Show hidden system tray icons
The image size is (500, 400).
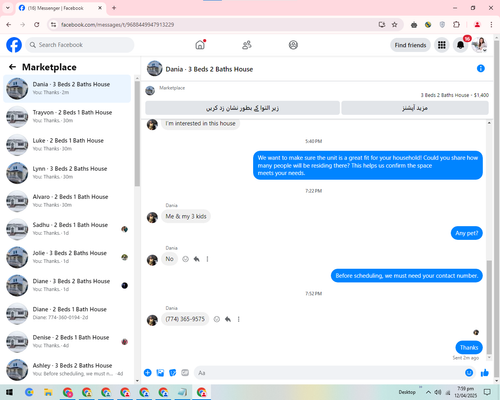coord(428,392)
